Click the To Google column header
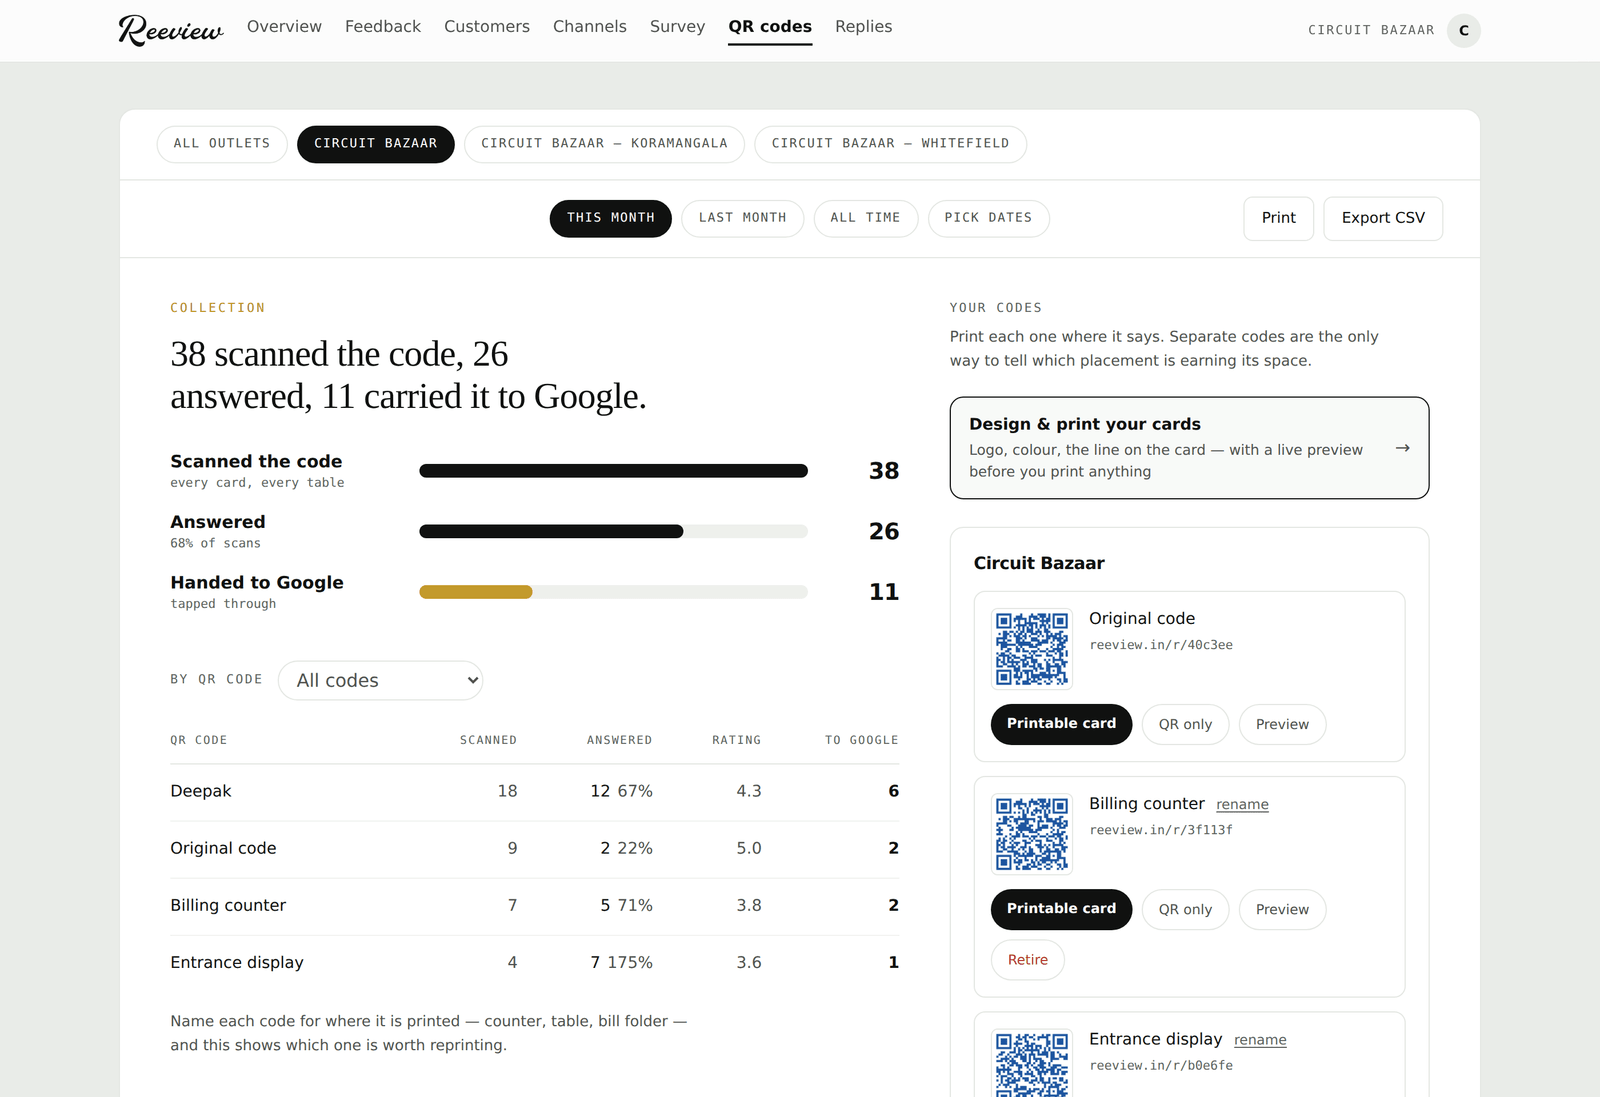This screenshot has height=1097, width=1600. tap(861, 740)
